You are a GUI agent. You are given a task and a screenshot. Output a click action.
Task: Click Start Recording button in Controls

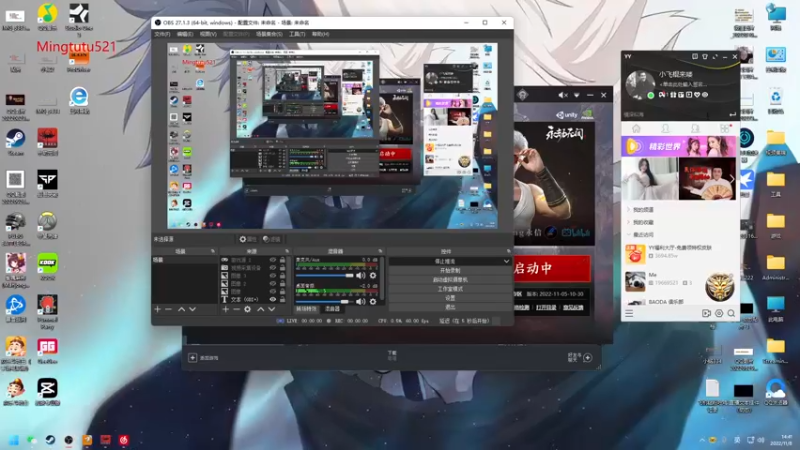coord(449,270)
